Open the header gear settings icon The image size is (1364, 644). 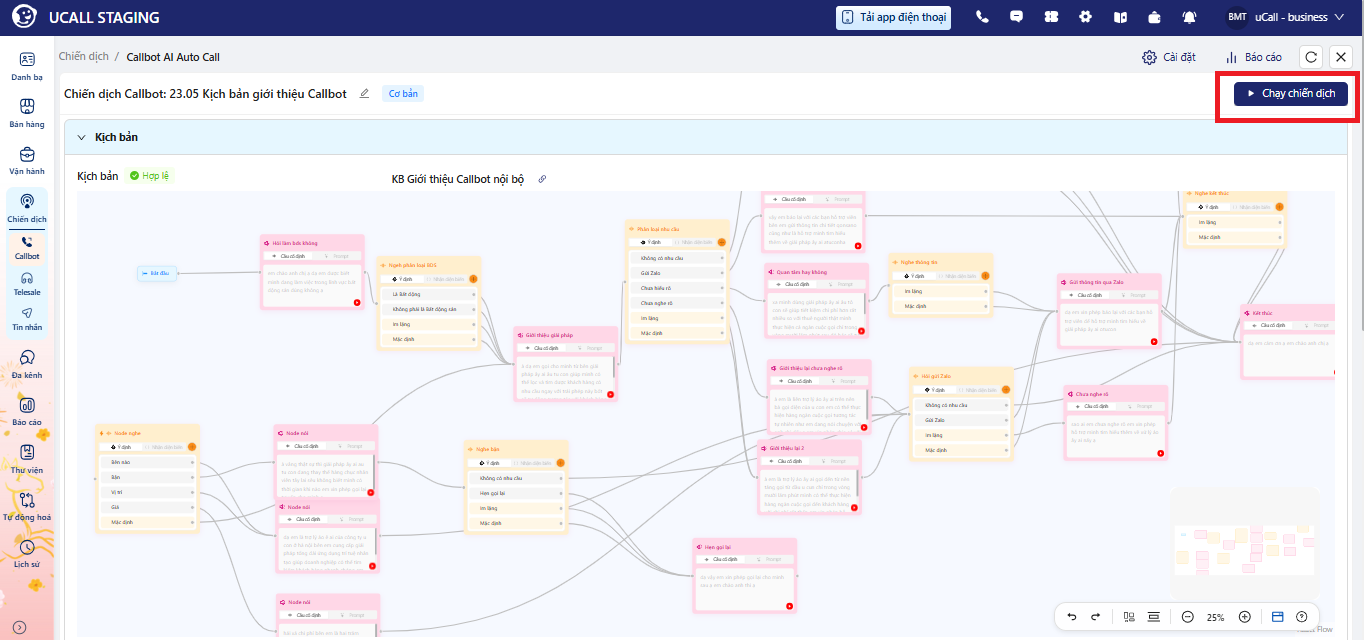point(1086,17)
